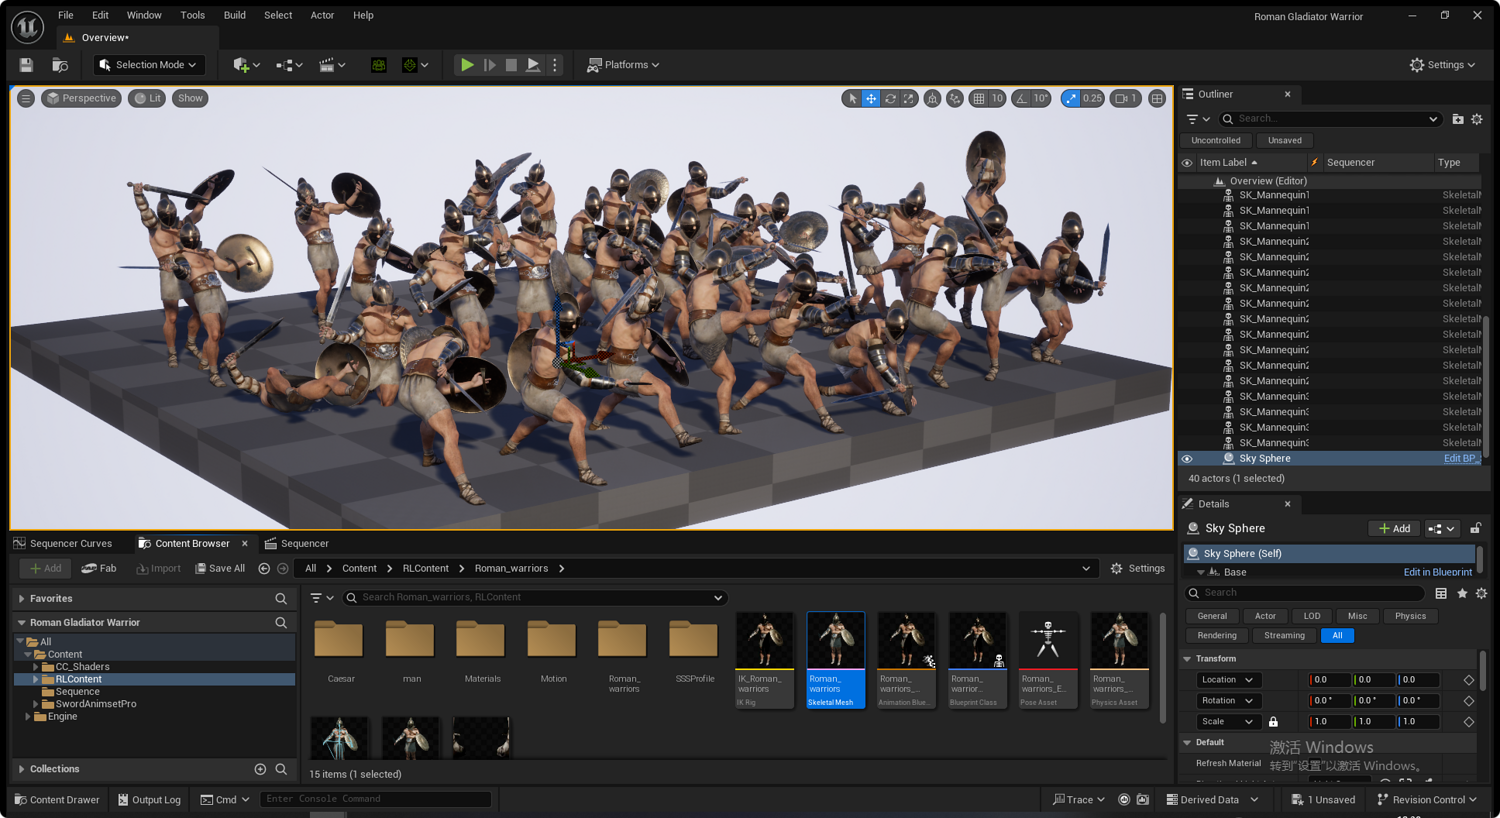This screenshot has height=818, width=1500.
Task: Open the camera speed setting in viewport
Action: pos(1126,98)
